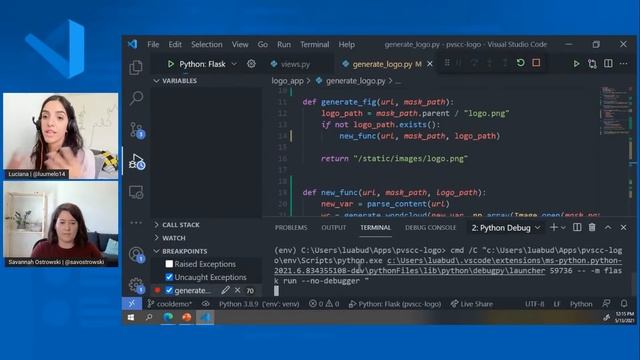Open the Remote Explorer view

click(136, 192)
